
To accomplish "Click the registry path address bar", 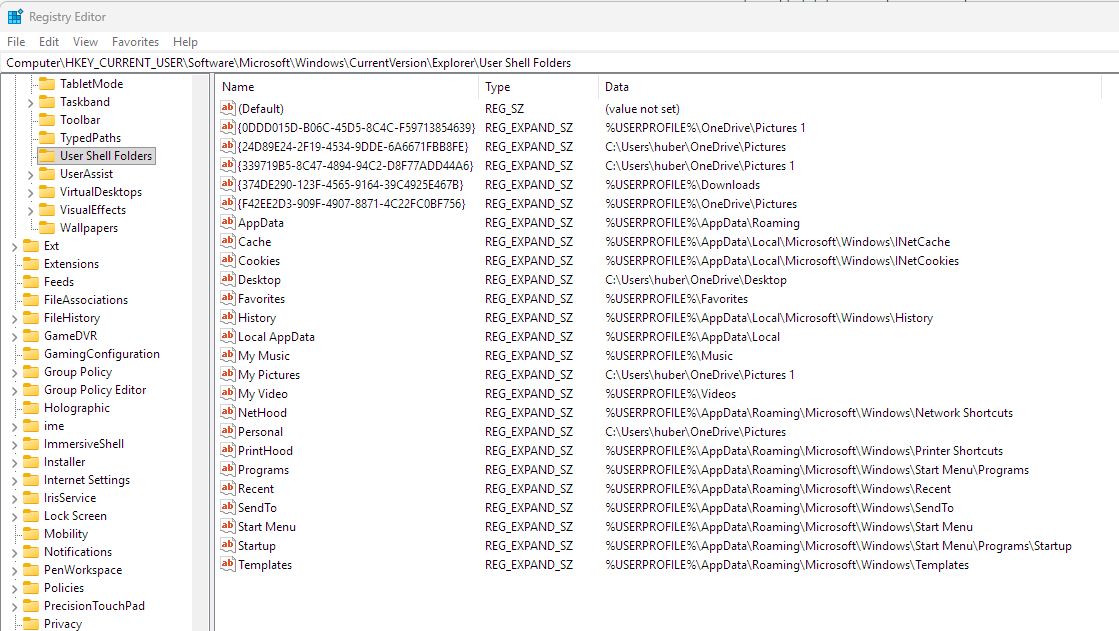I will click(560, 63).
